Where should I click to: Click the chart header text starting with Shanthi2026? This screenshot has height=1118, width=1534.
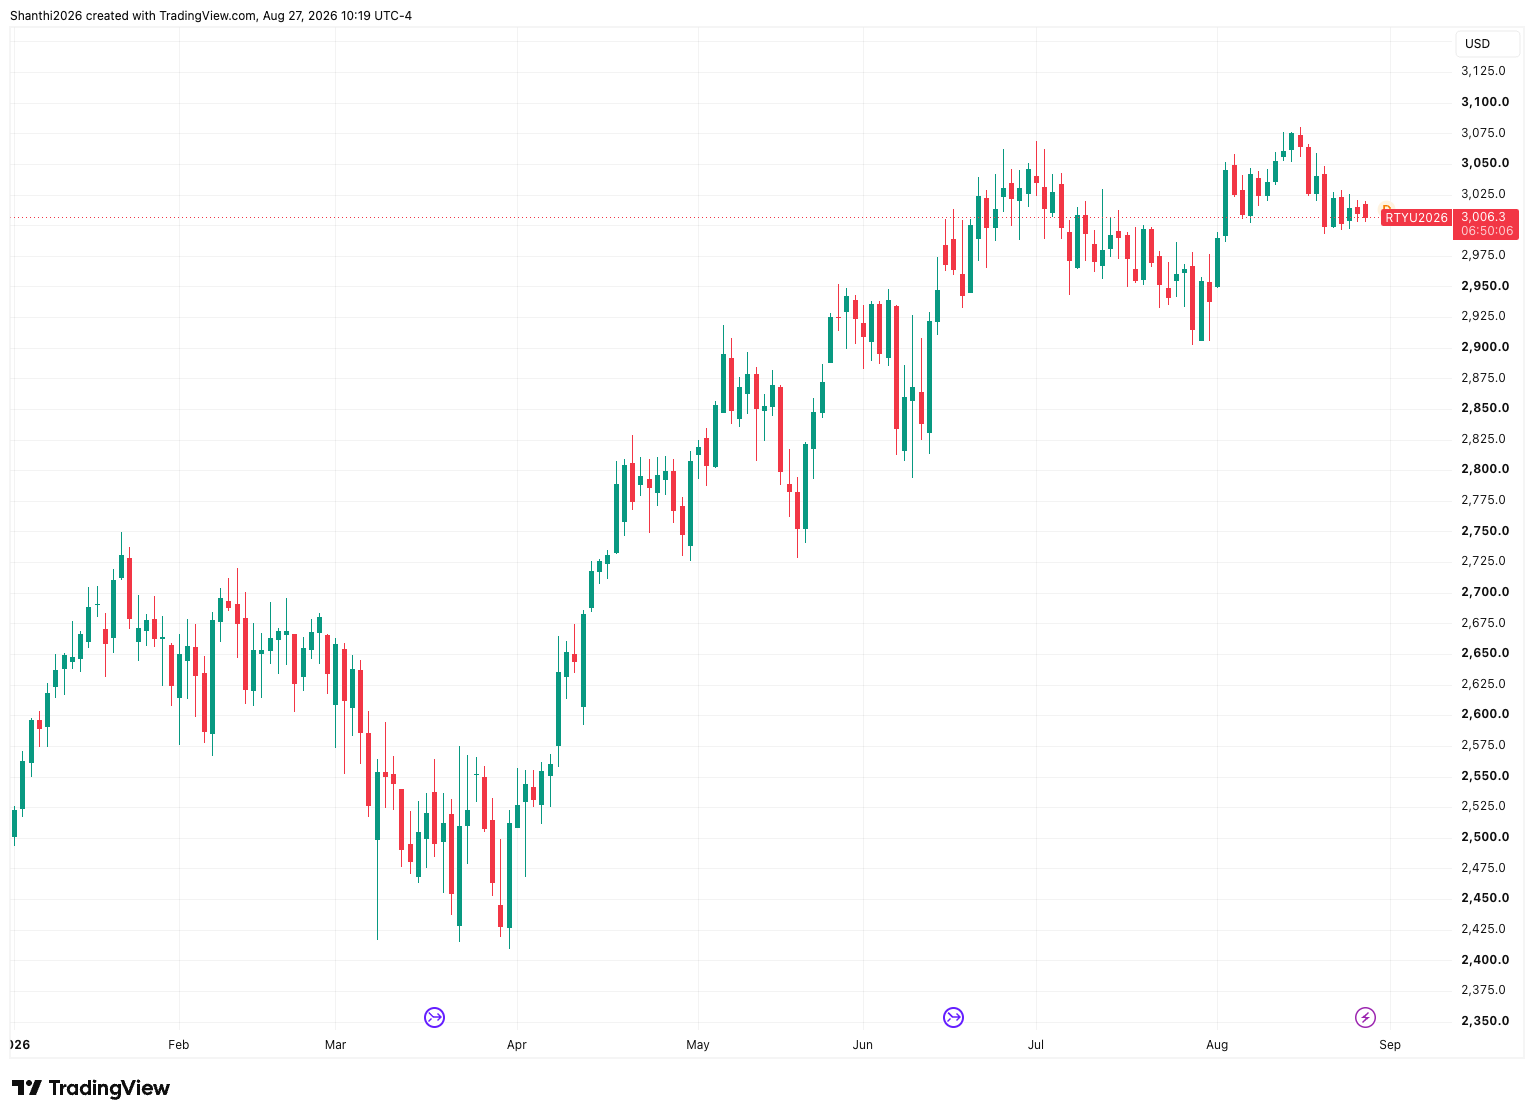point(211,16)
